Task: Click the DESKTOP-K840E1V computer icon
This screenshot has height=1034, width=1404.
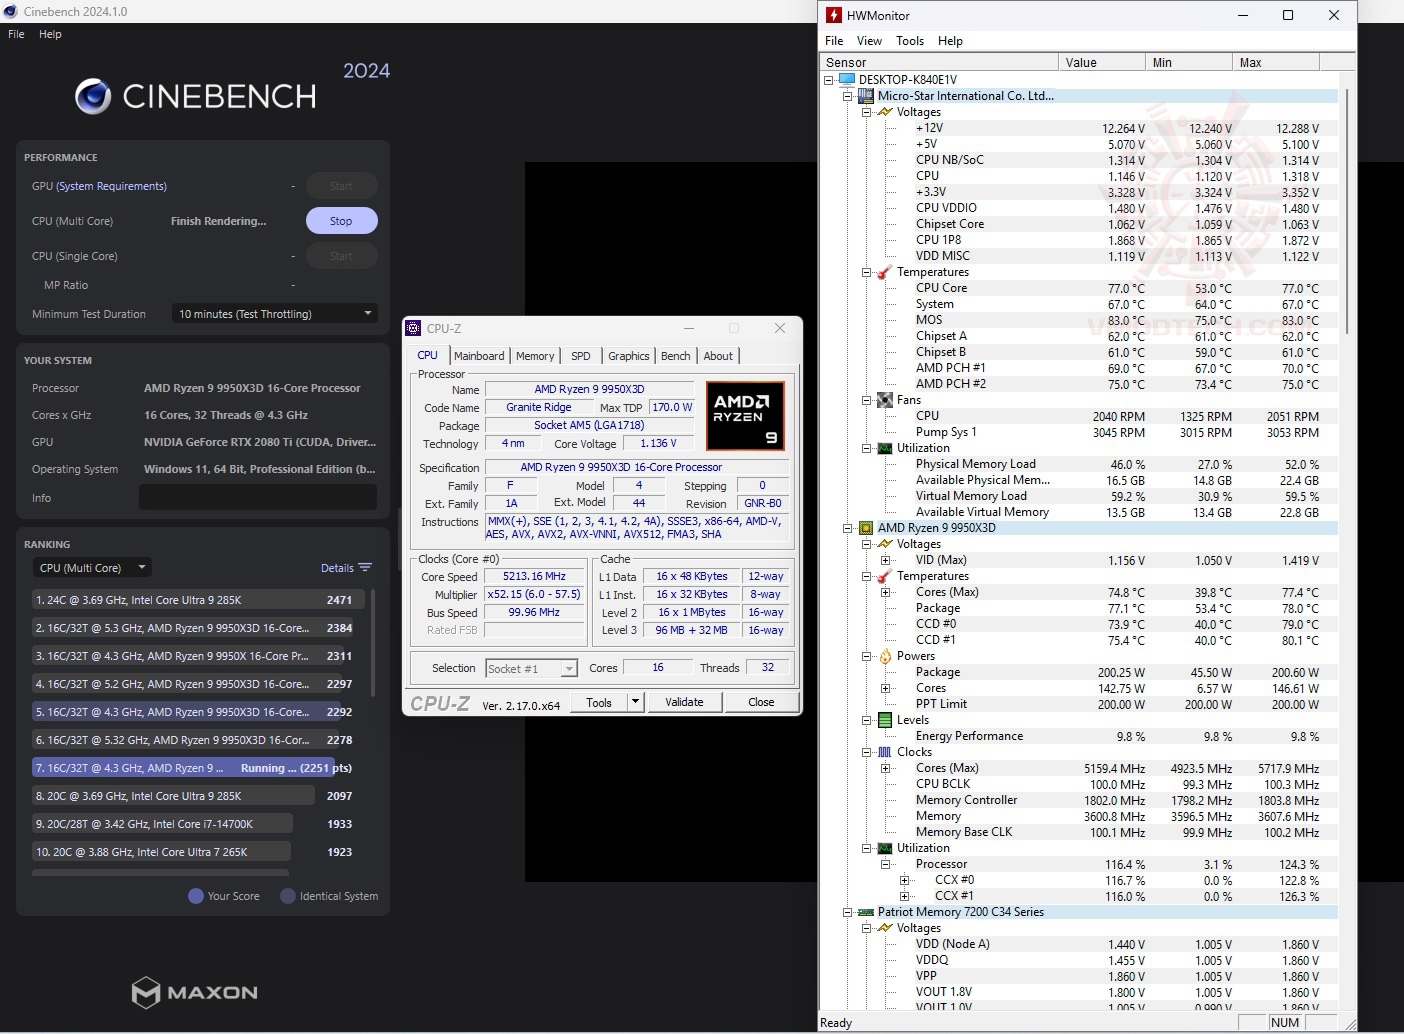Action: 847,80
